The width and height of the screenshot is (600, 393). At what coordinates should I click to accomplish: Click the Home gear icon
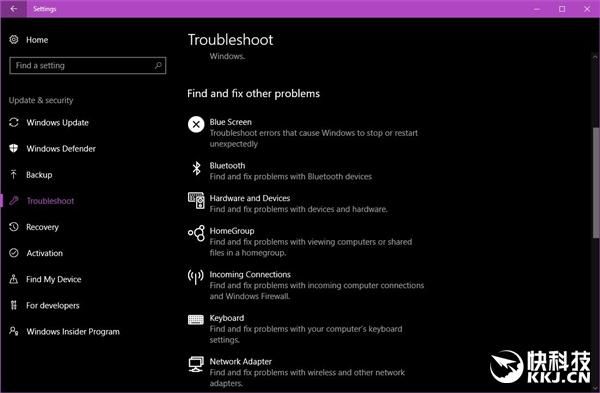point(14,39)
